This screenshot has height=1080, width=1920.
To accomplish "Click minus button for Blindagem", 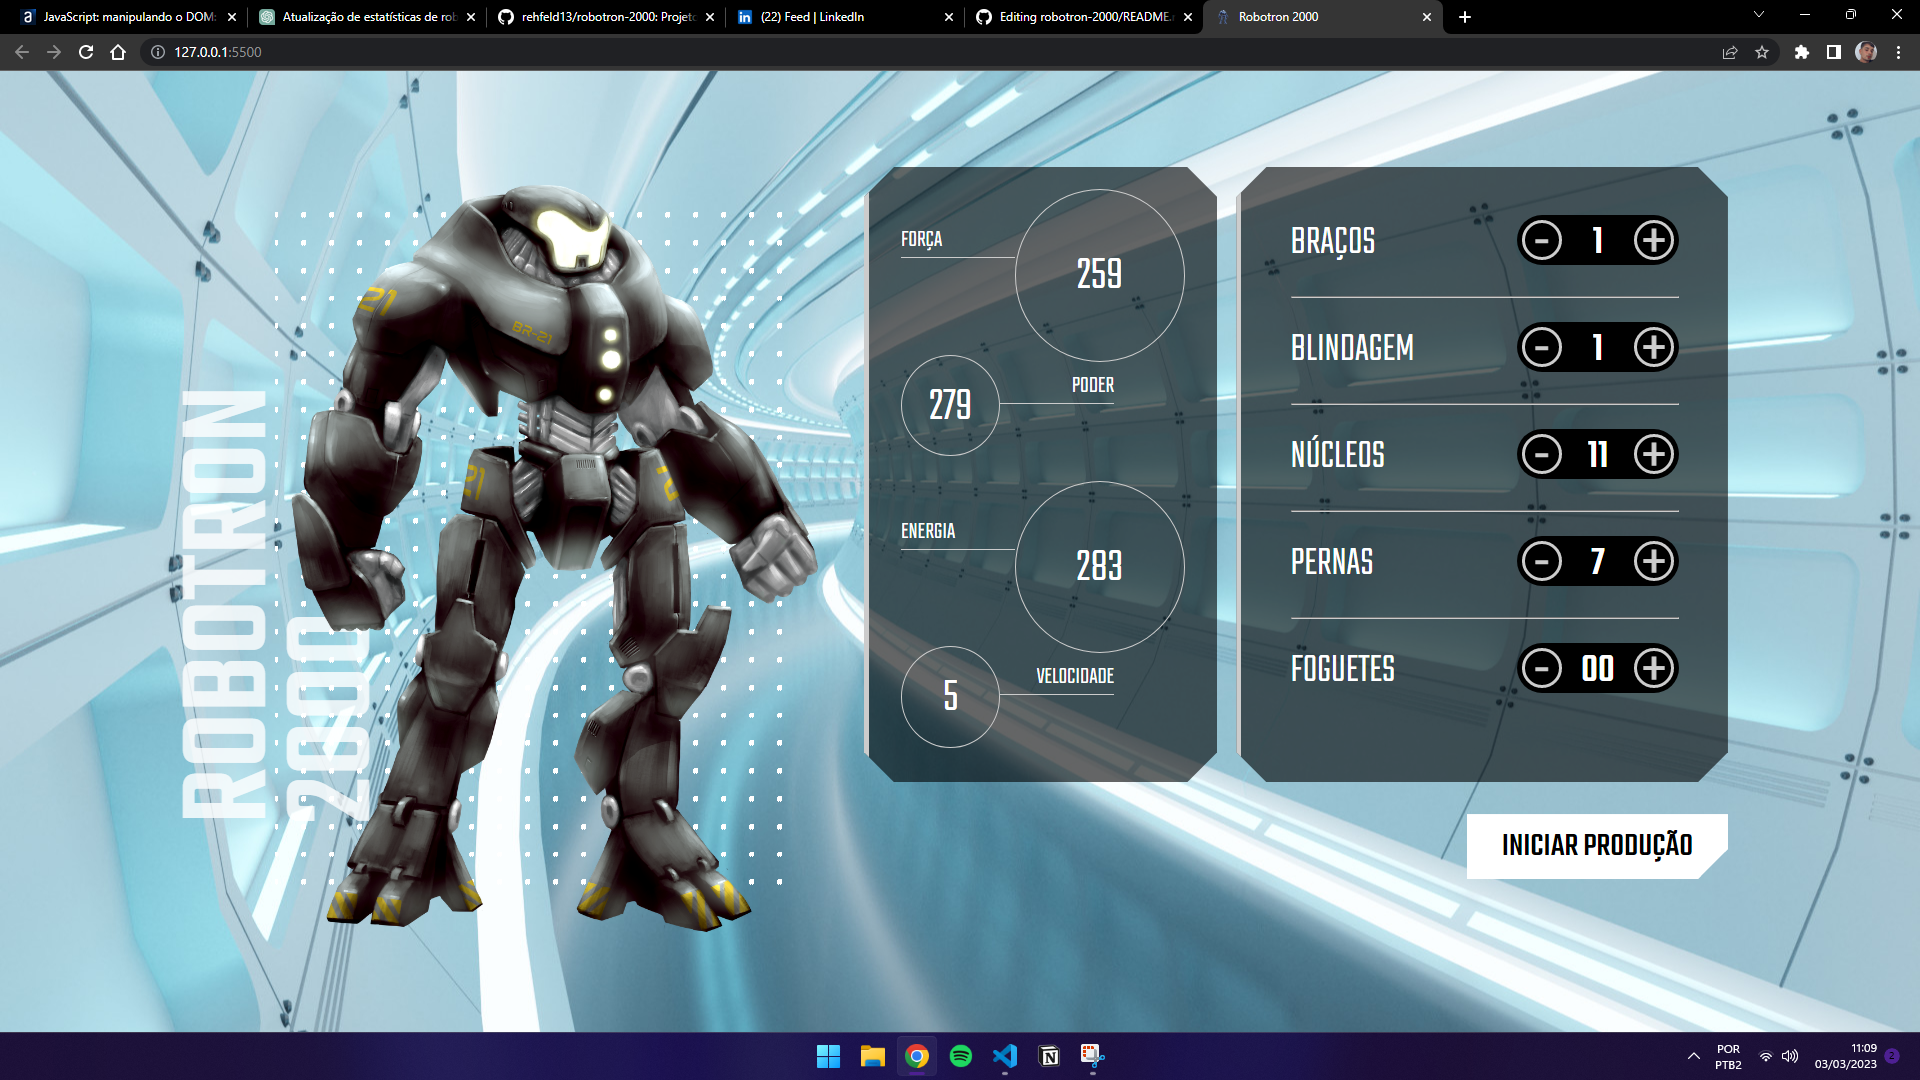I will click(1541, 348).
